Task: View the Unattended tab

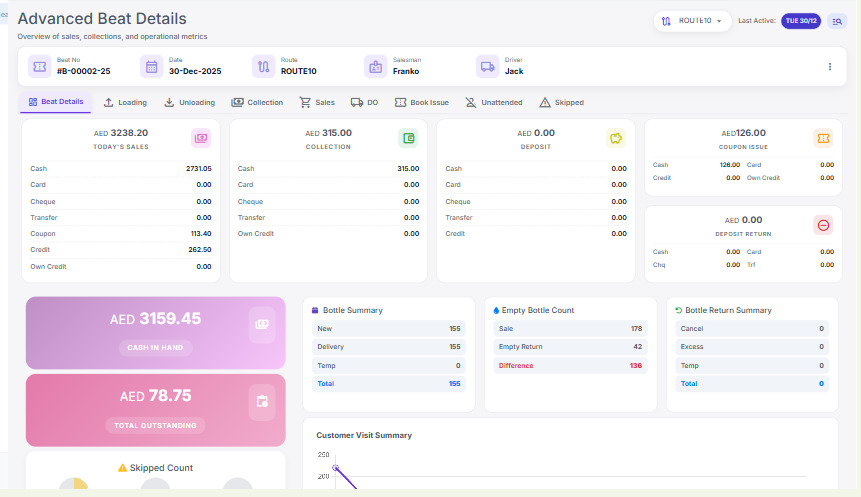Action: coord(494,102)
